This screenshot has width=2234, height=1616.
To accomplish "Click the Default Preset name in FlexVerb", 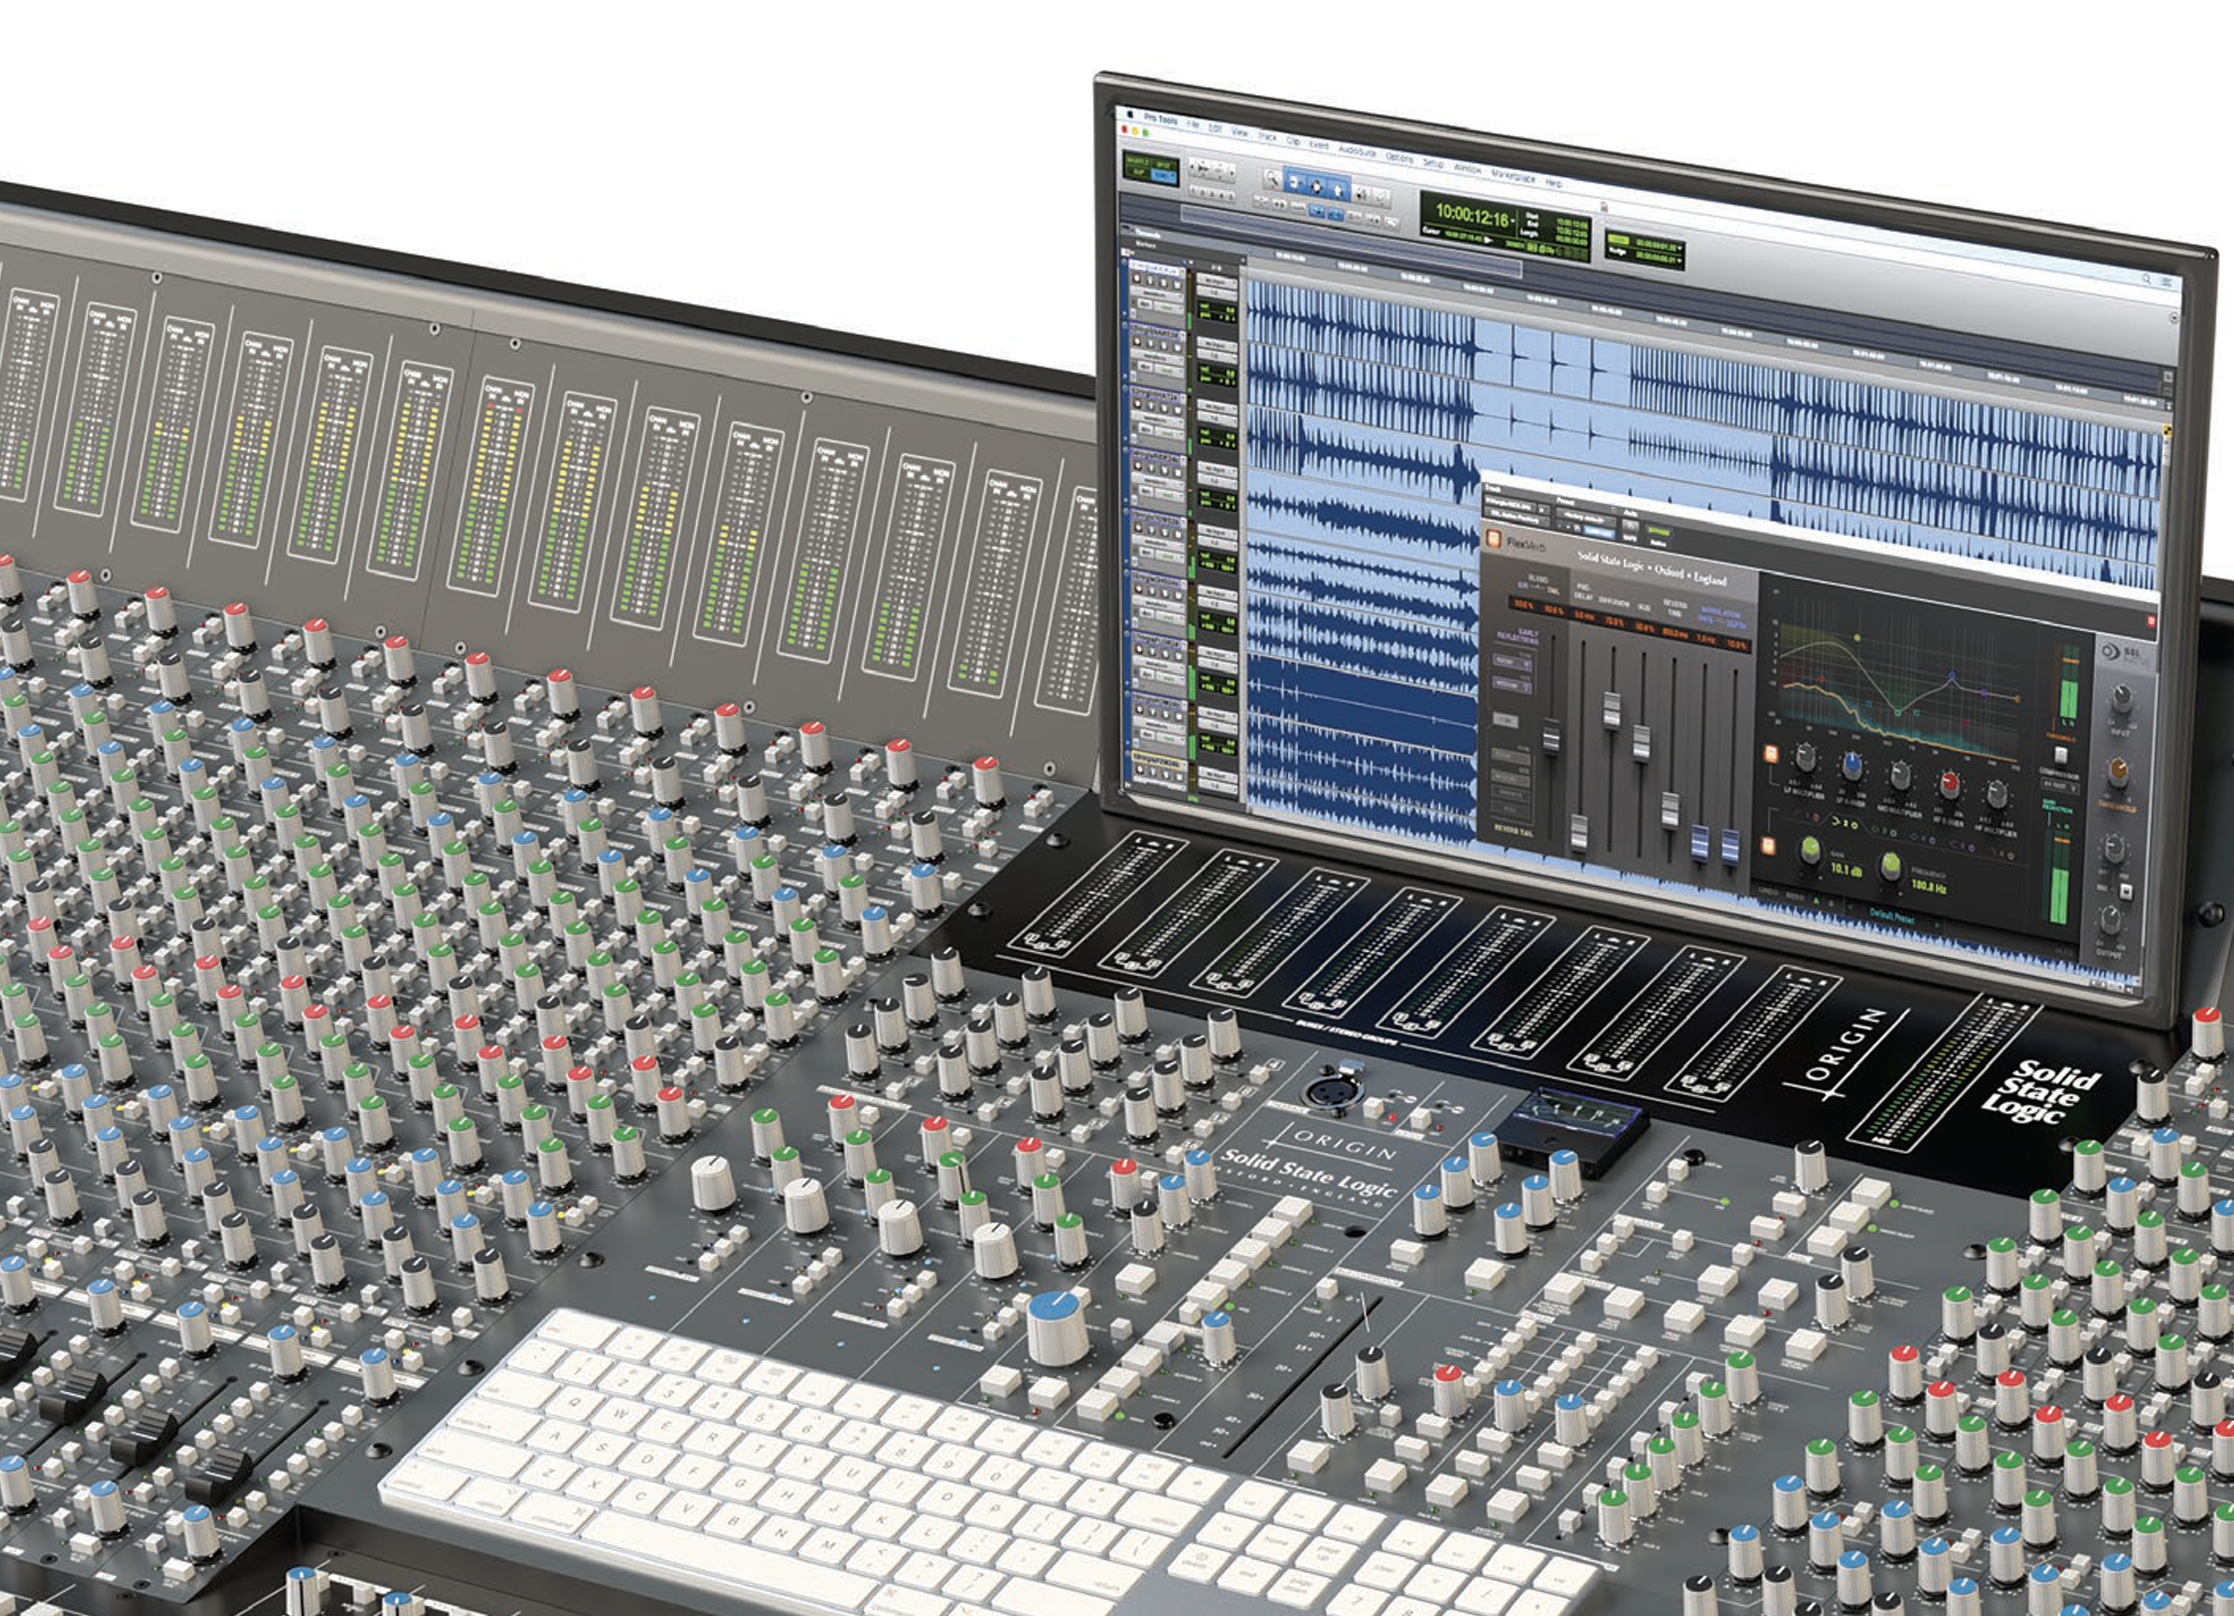I will pyautogui.click(x=1892, y=914).
